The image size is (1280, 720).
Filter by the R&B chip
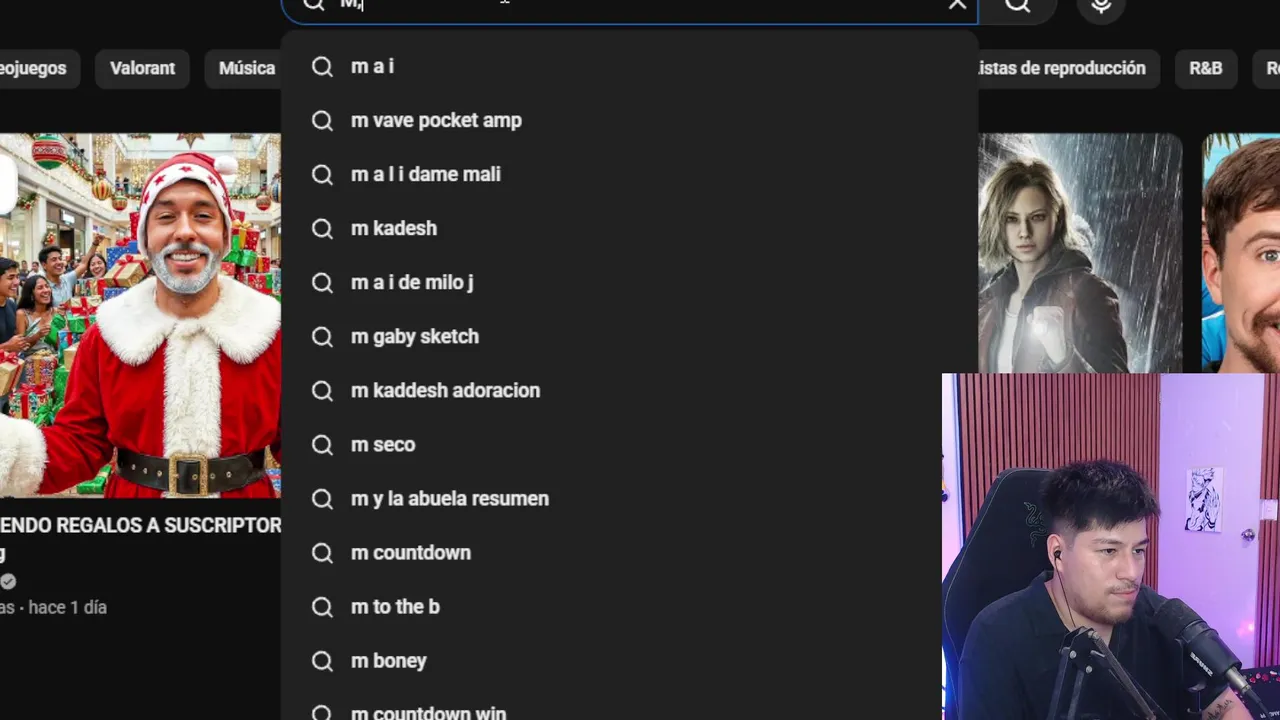coord(1205,68)
